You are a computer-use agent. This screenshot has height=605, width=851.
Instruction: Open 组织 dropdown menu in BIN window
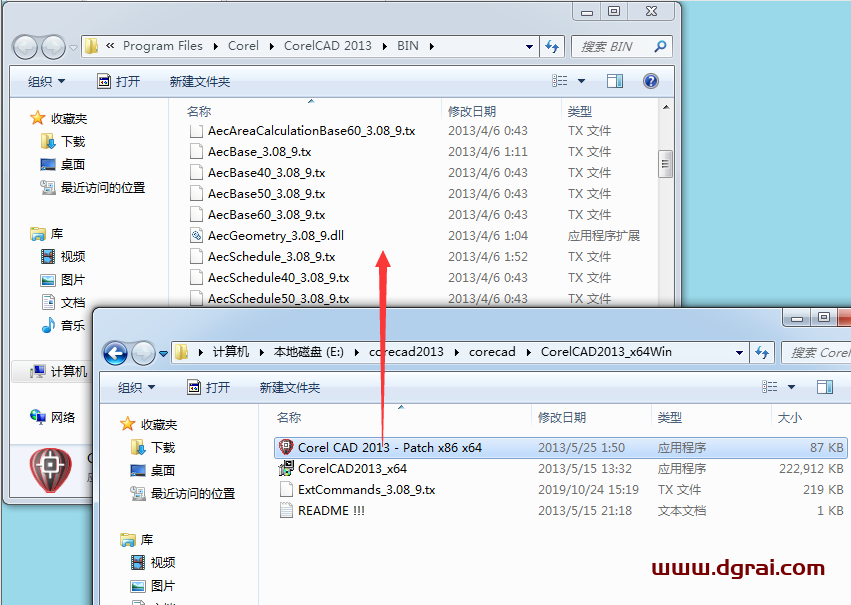click(x=46, y=81)
